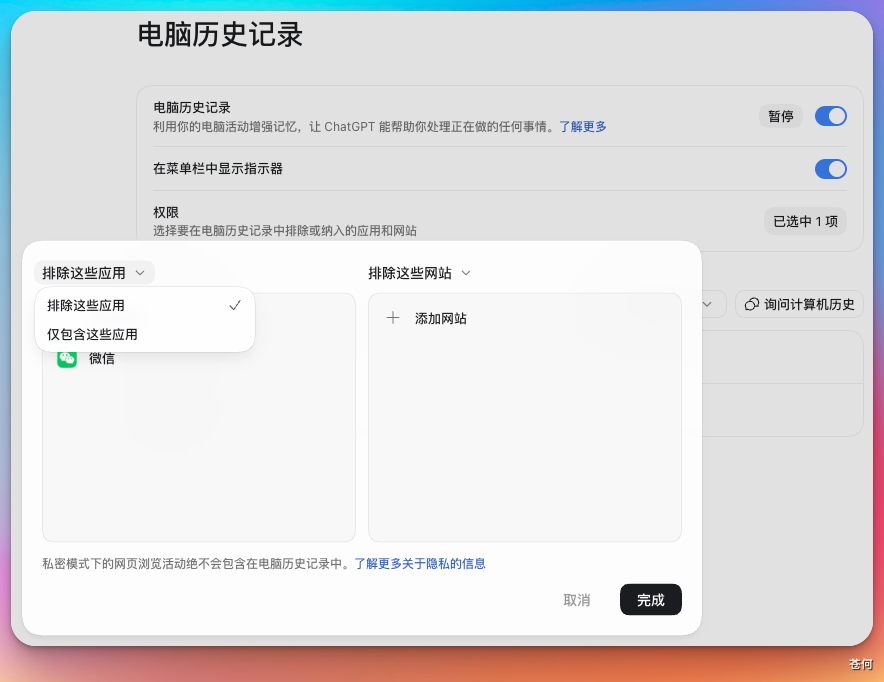884x682 pixels.
Task: Choose 仅包含这些应用 menu option
Action: point(145,334)
